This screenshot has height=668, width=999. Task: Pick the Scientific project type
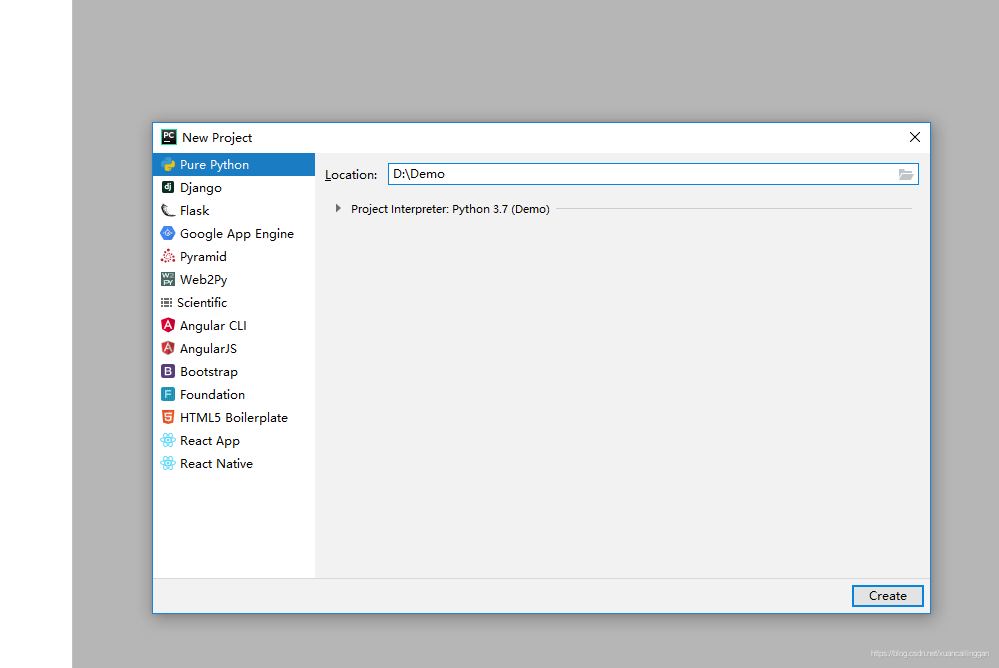(x=234, y=302)
